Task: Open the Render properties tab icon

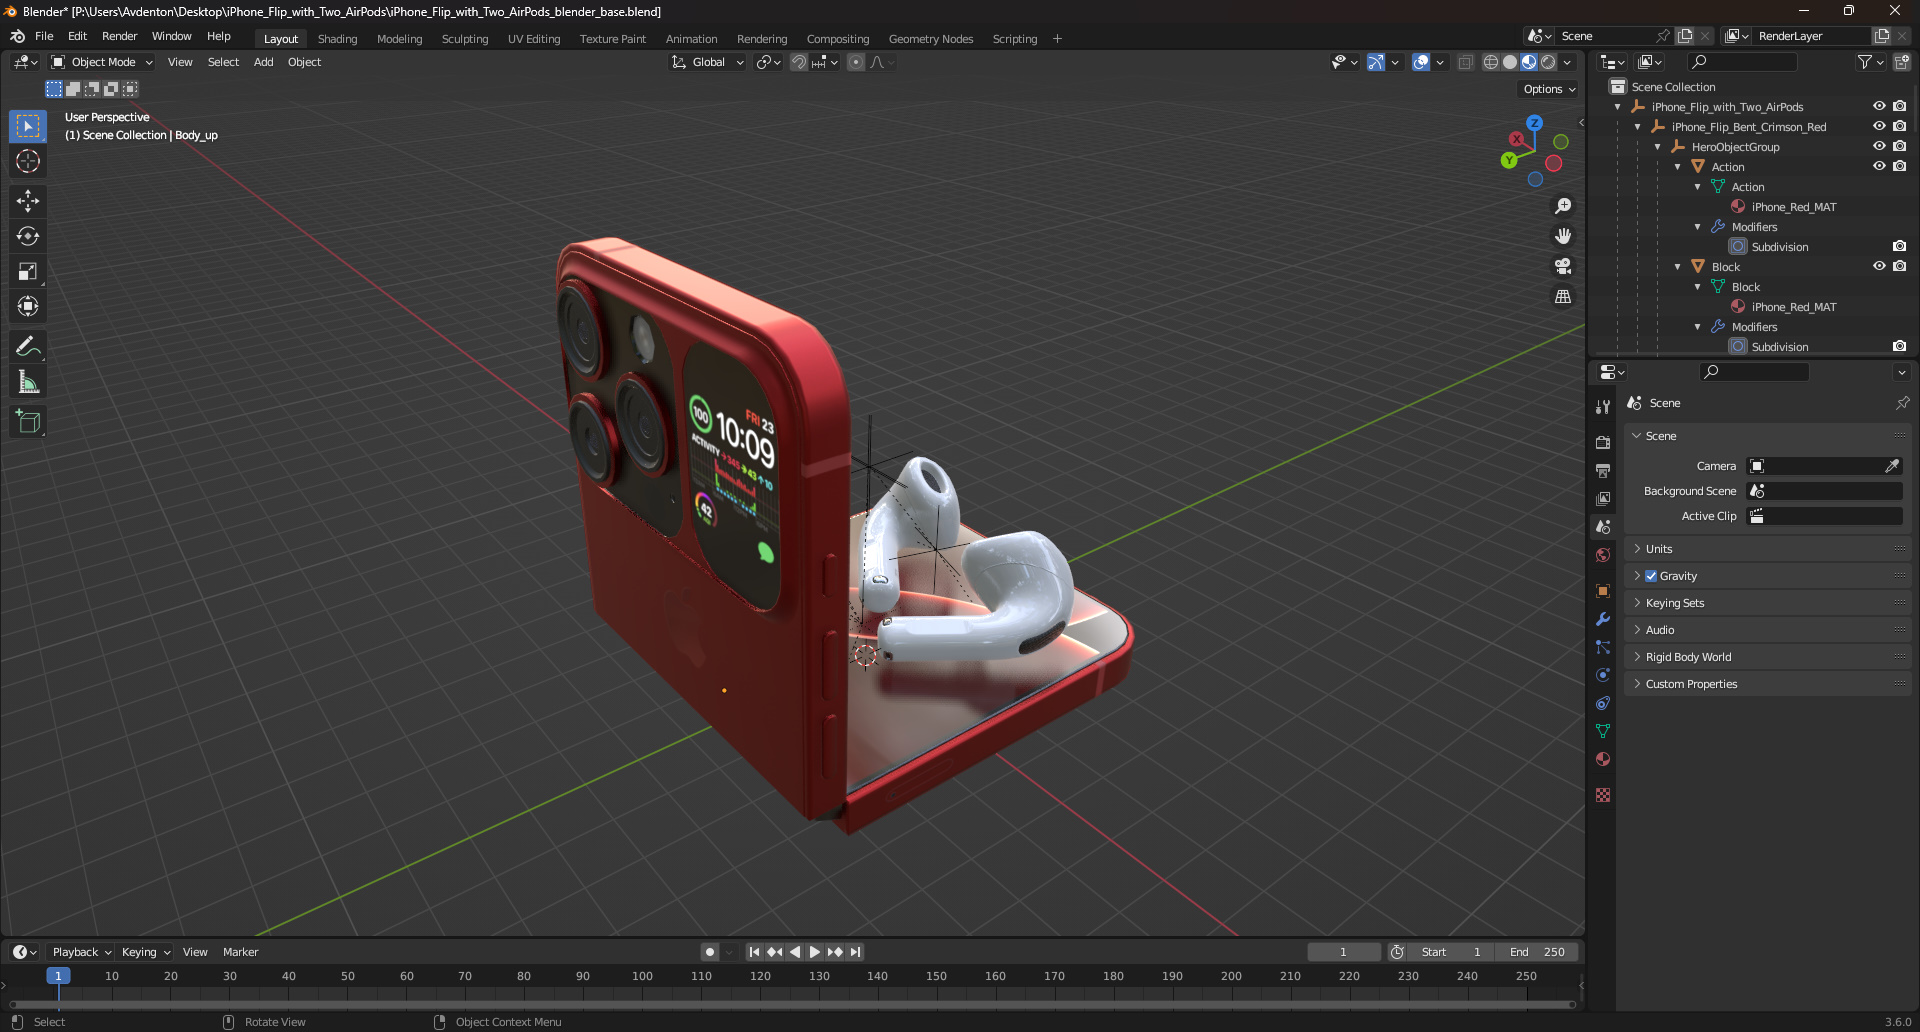Action: (x=1603, y=442)
